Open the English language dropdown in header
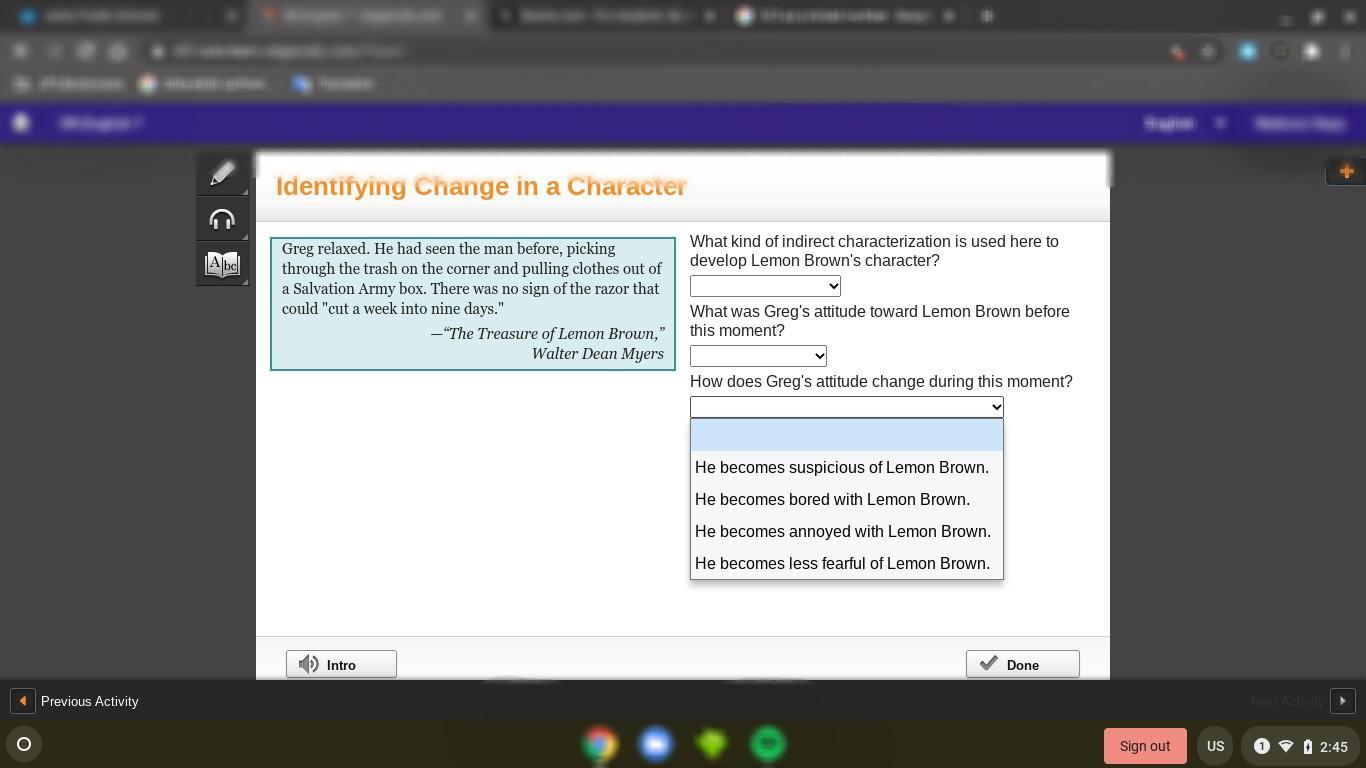Image resolution: width=1366 pixels, height=768 pixels. [1185, 123]
